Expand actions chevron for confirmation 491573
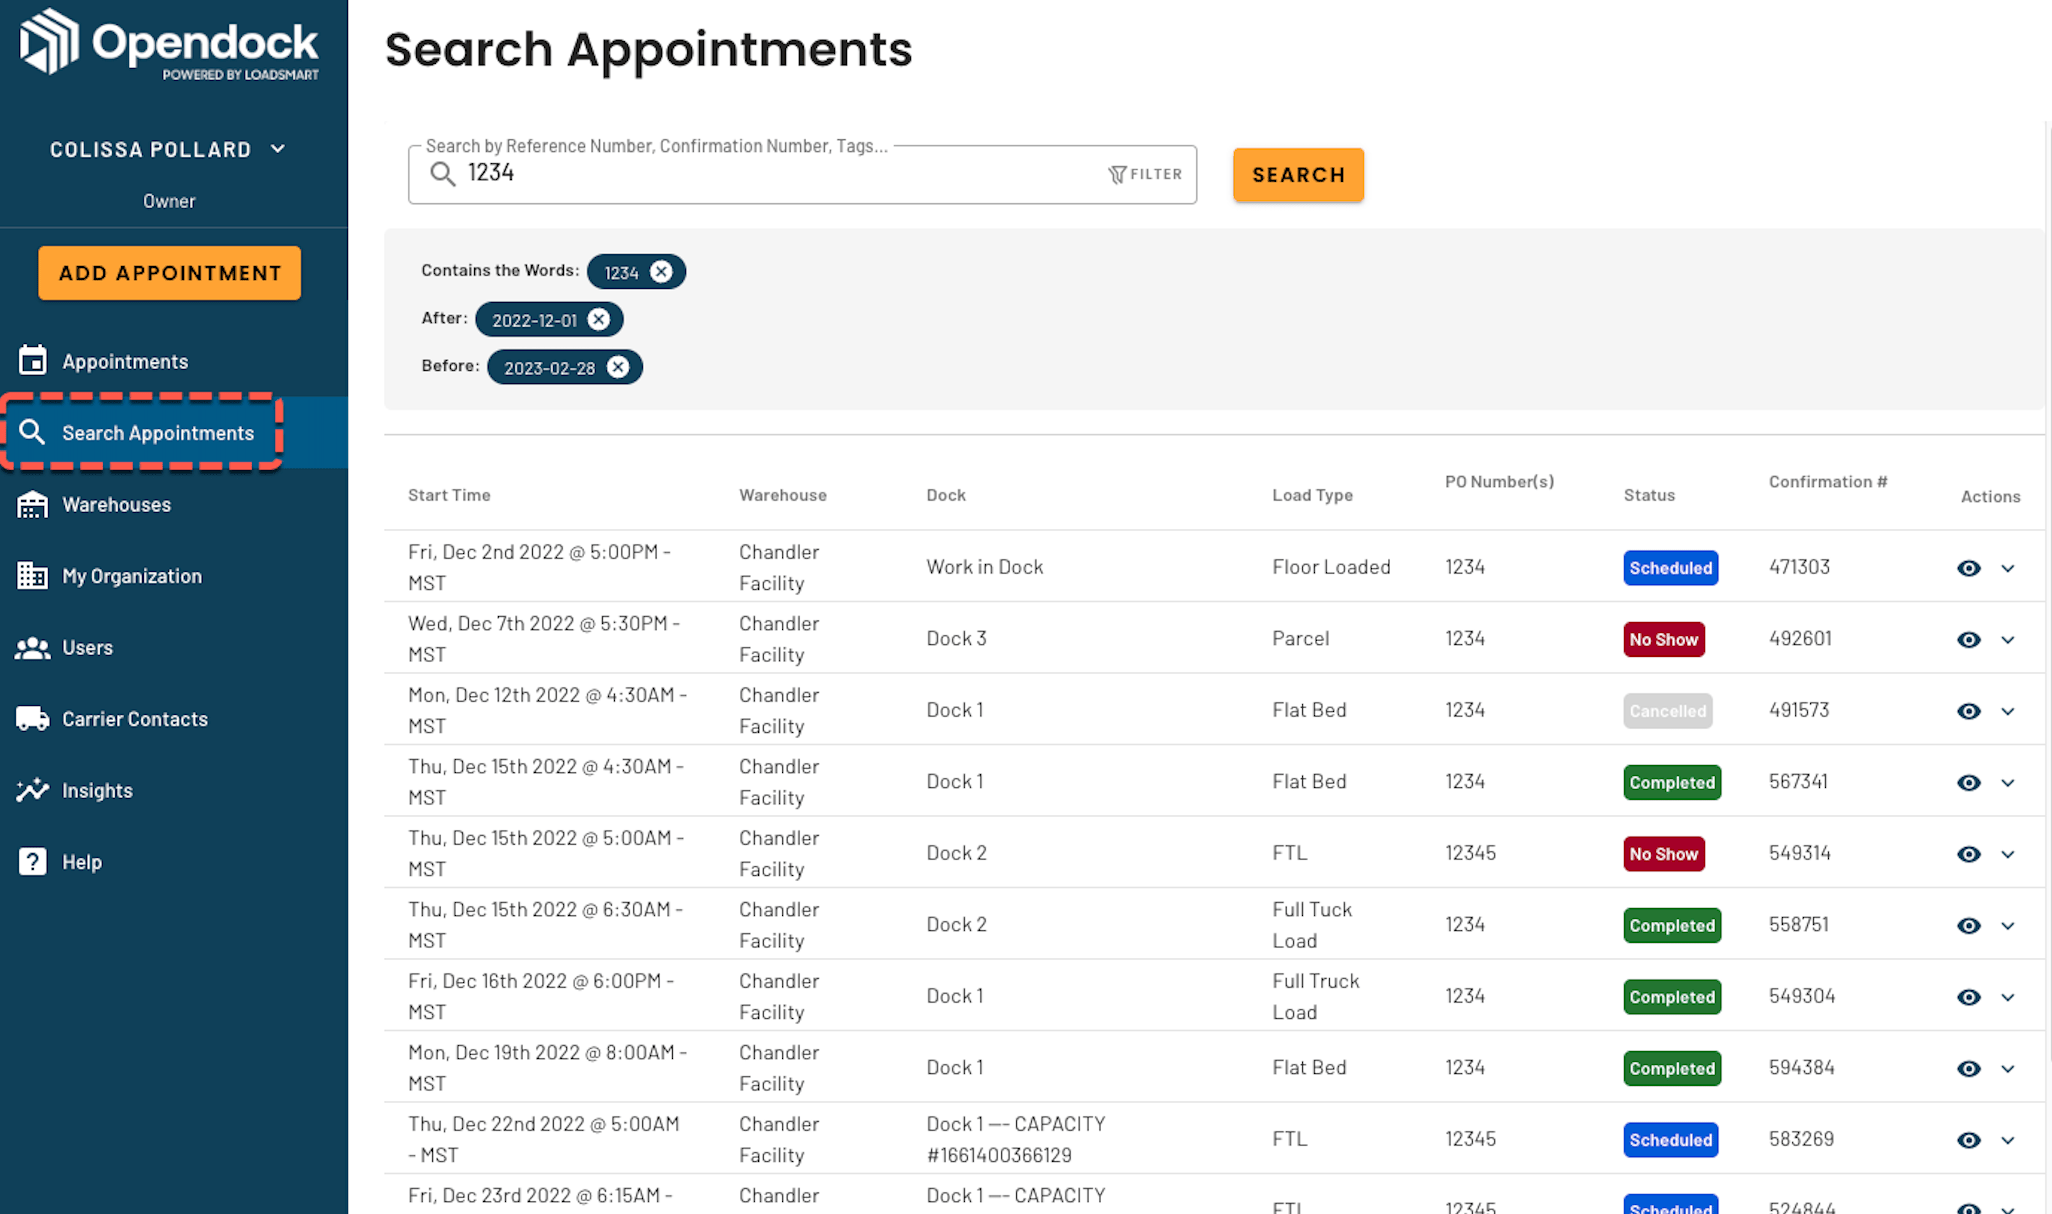The width and height of the screenshot is (2052, 1214). 2007,711
